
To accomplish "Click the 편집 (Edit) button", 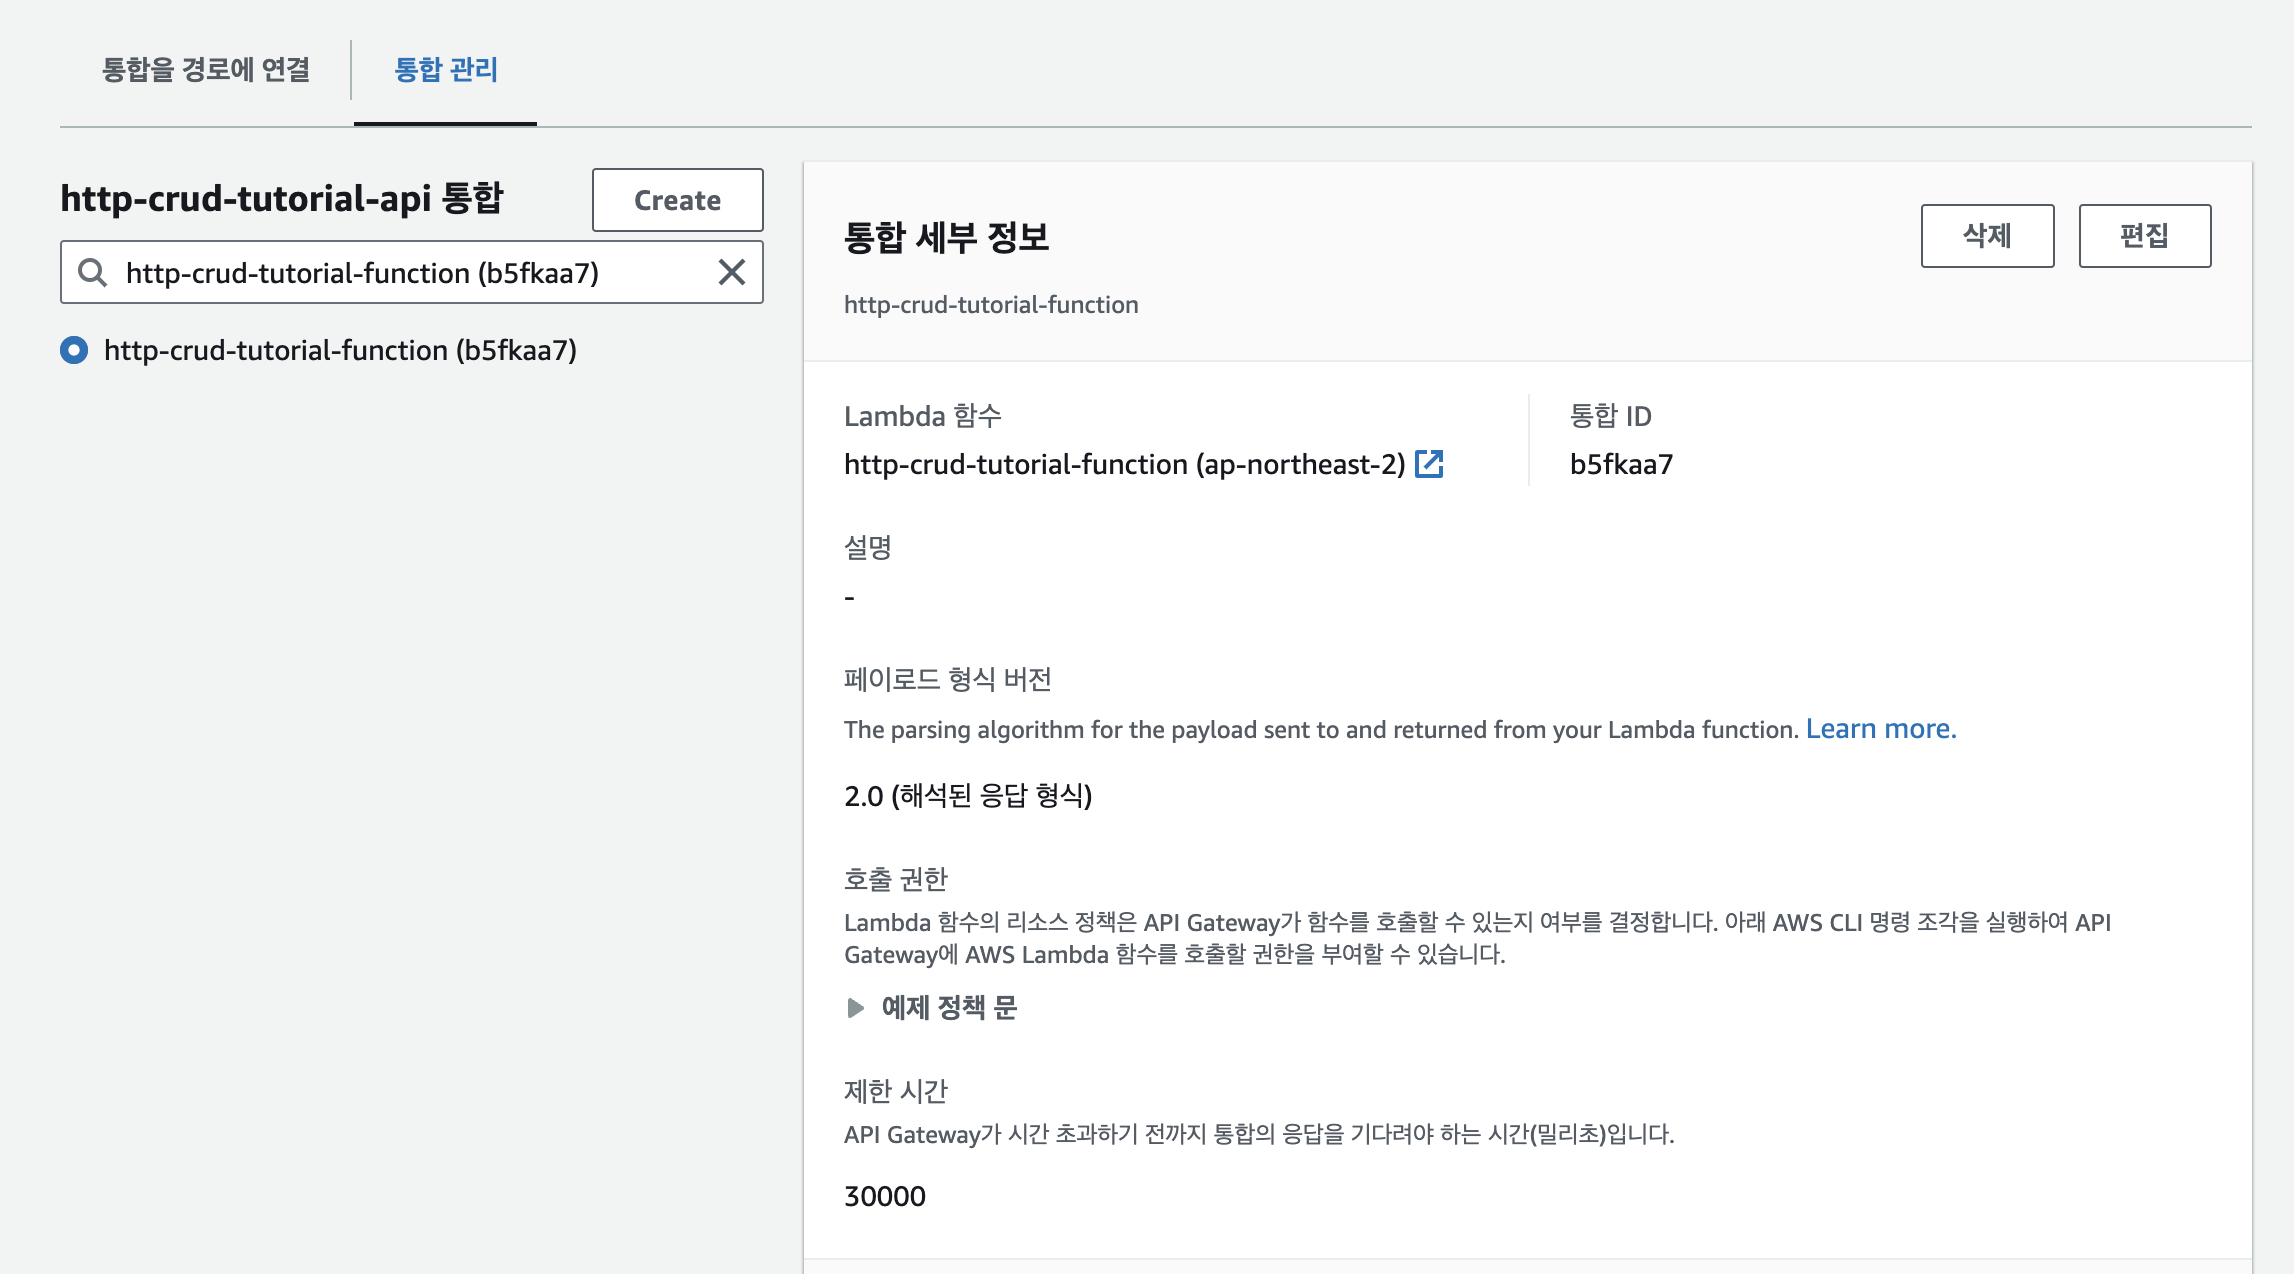I will click(x=2145, y=236).
